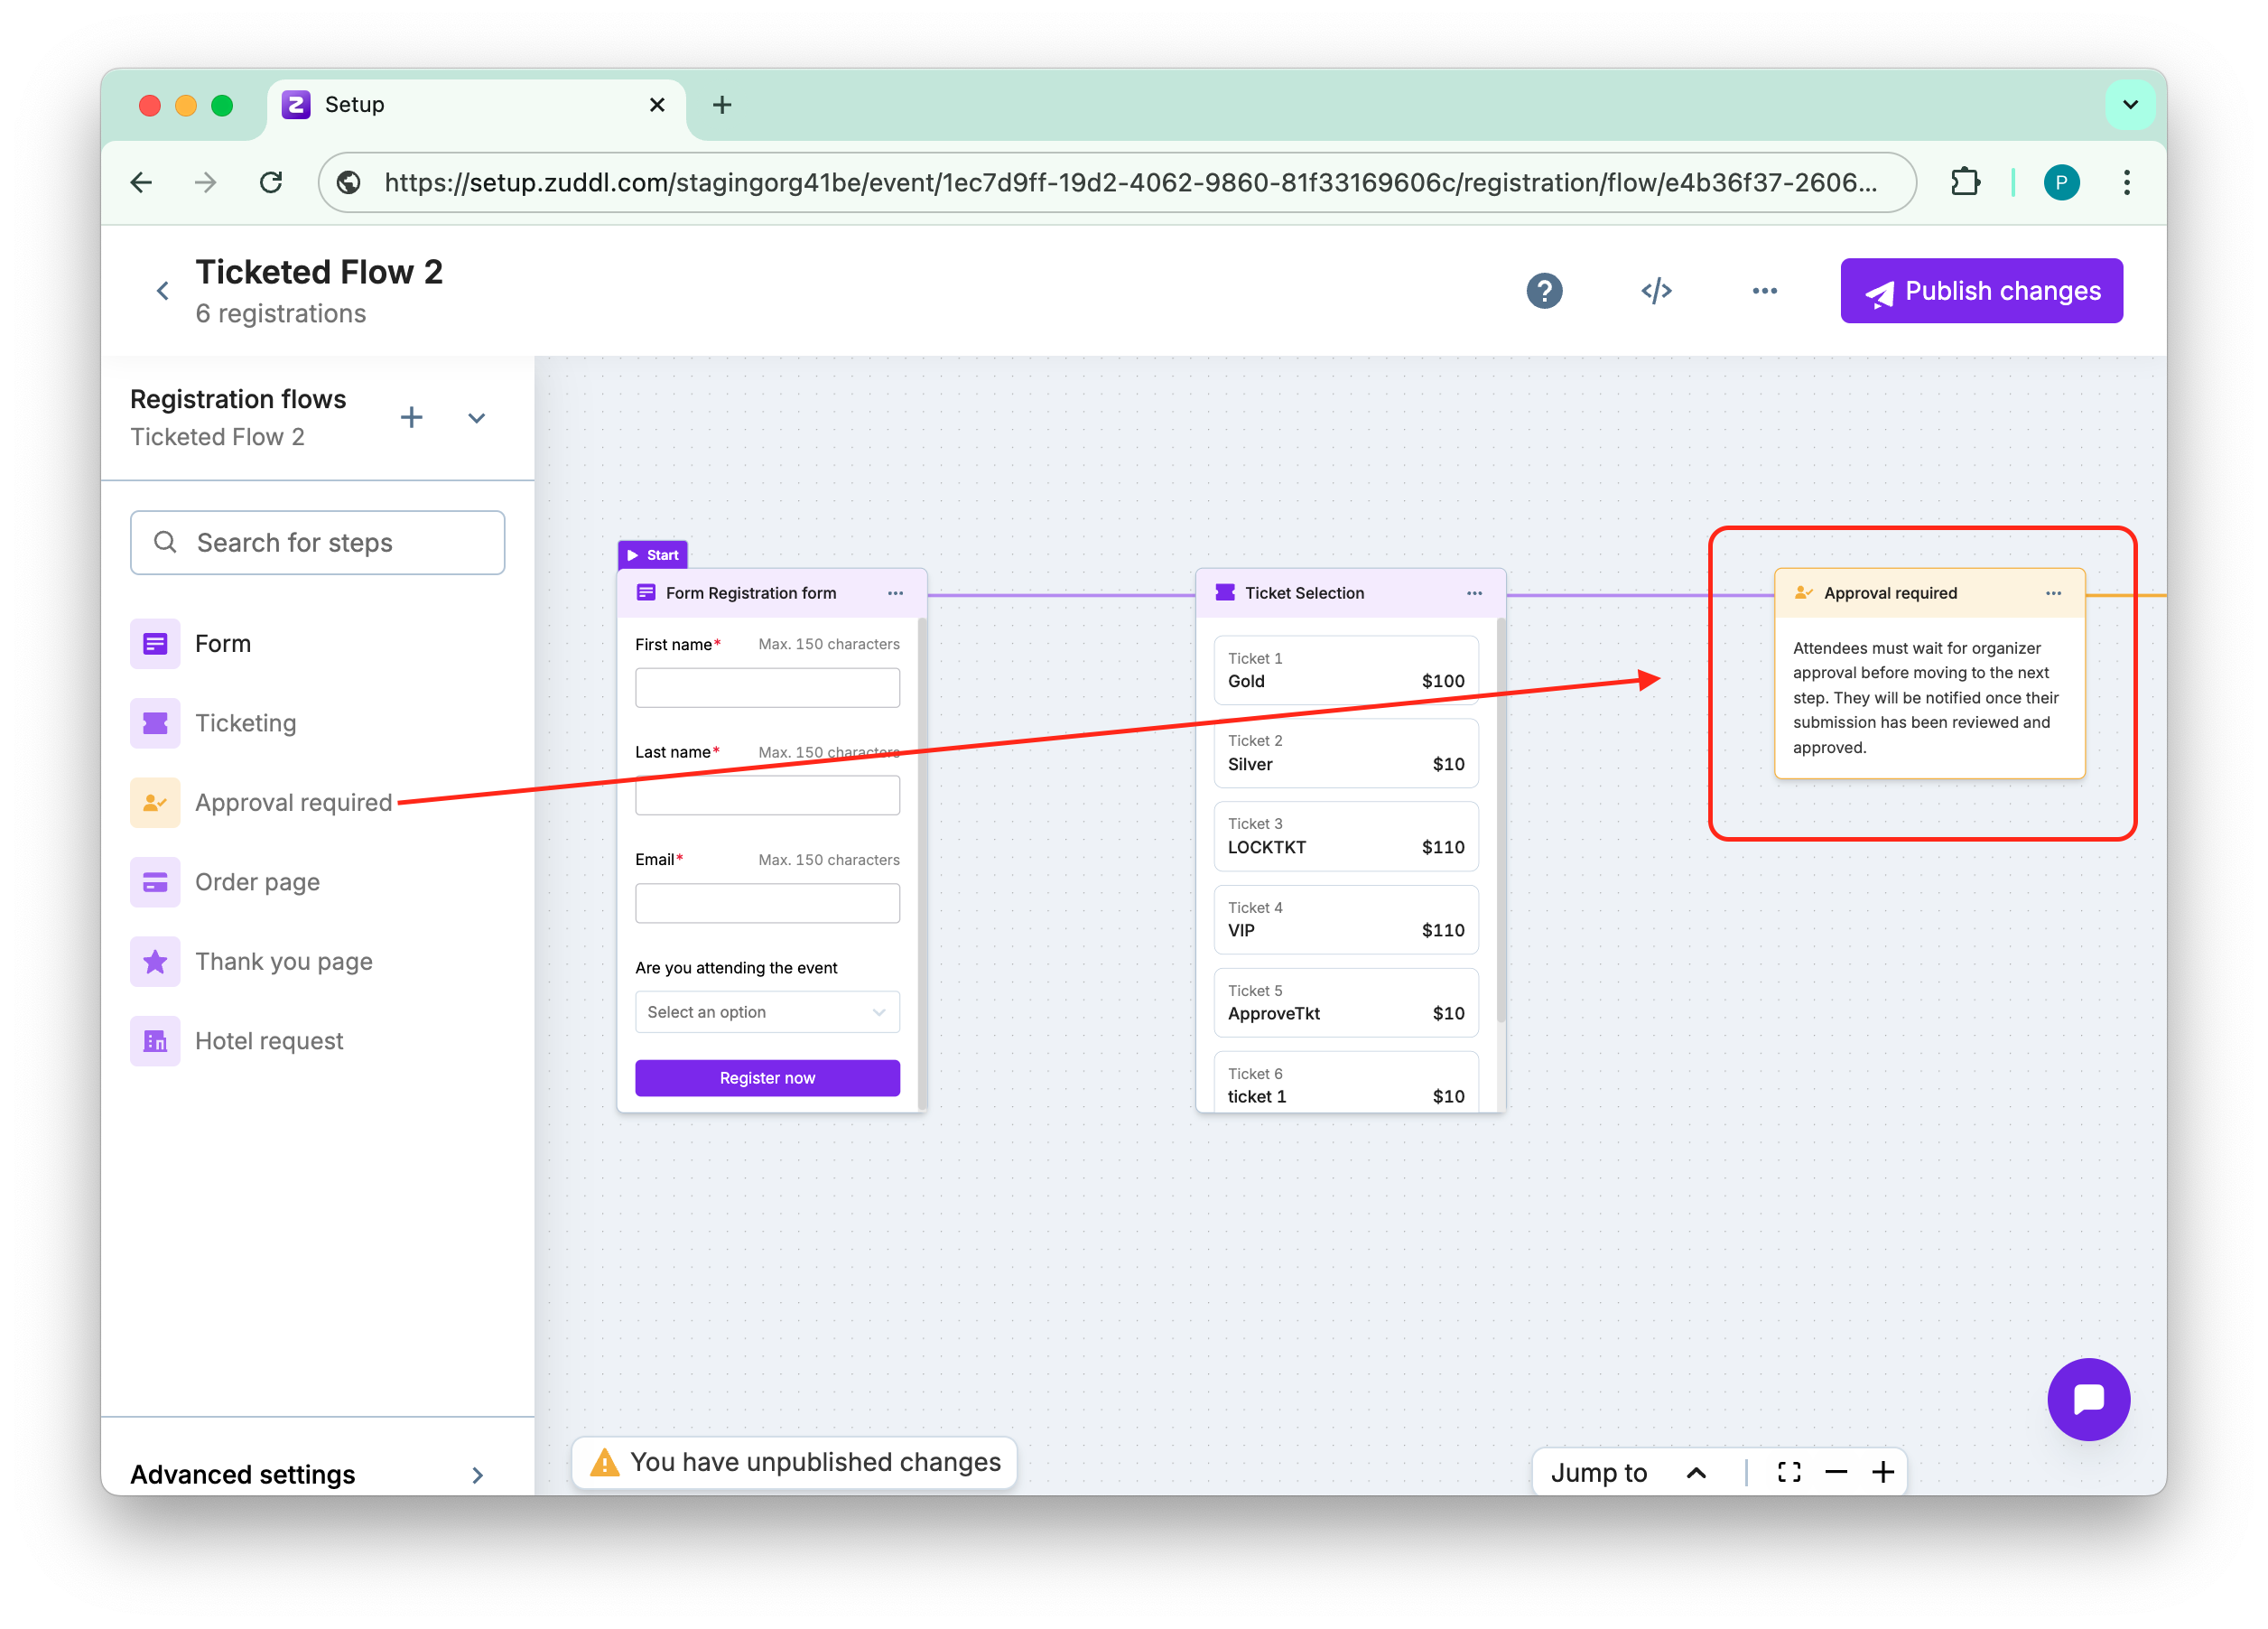Select the Ticketing step in sidebar
The width and height of the screenshot is (2268, 1629).
[245, 723]
